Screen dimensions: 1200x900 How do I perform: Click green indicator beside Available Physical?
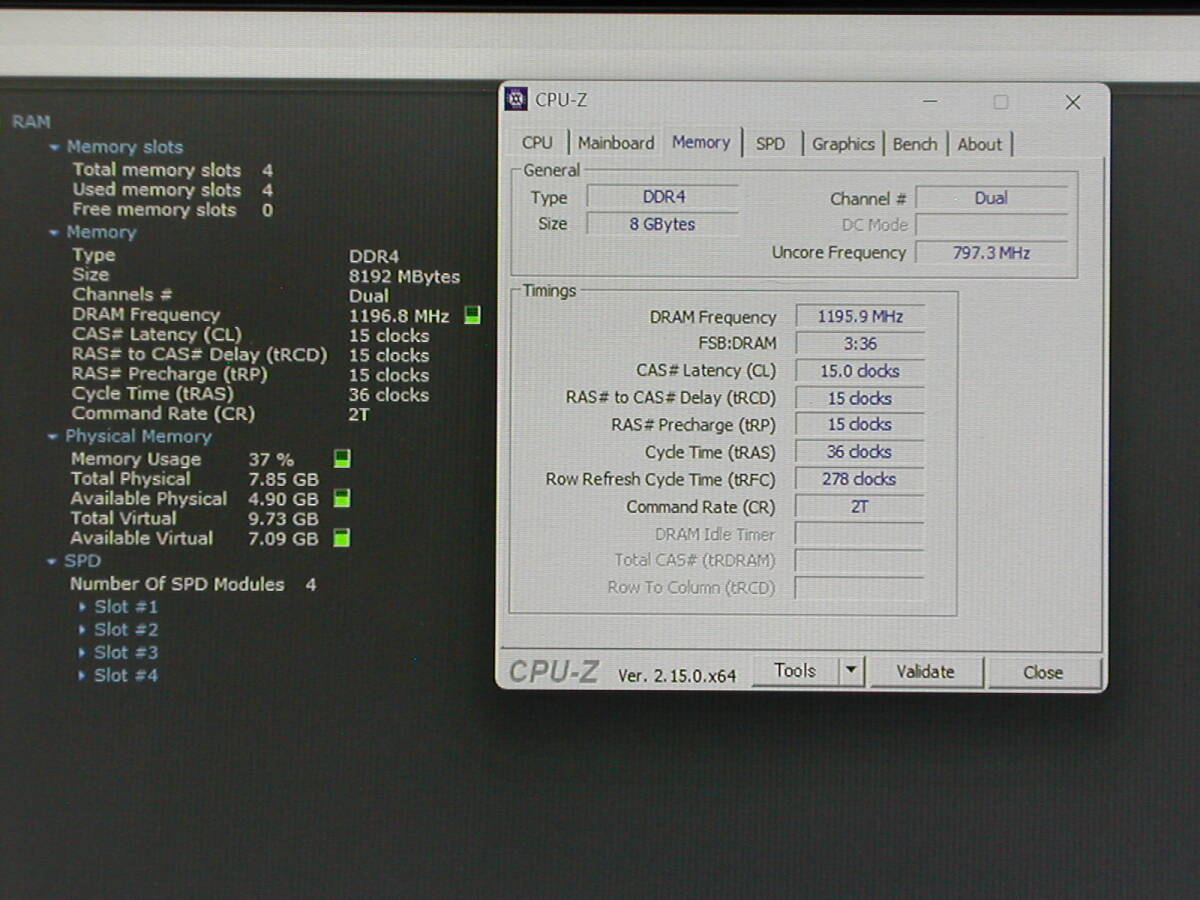tap(342, 498)
